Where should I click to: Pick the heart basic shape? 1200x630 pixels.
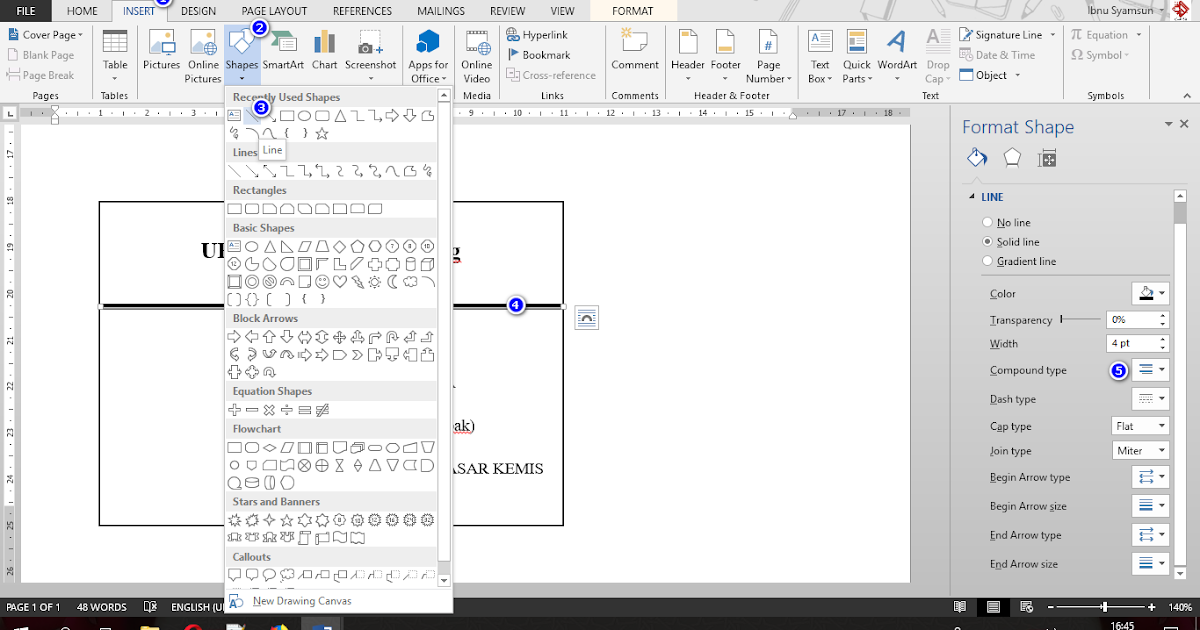tap(340, 282)
